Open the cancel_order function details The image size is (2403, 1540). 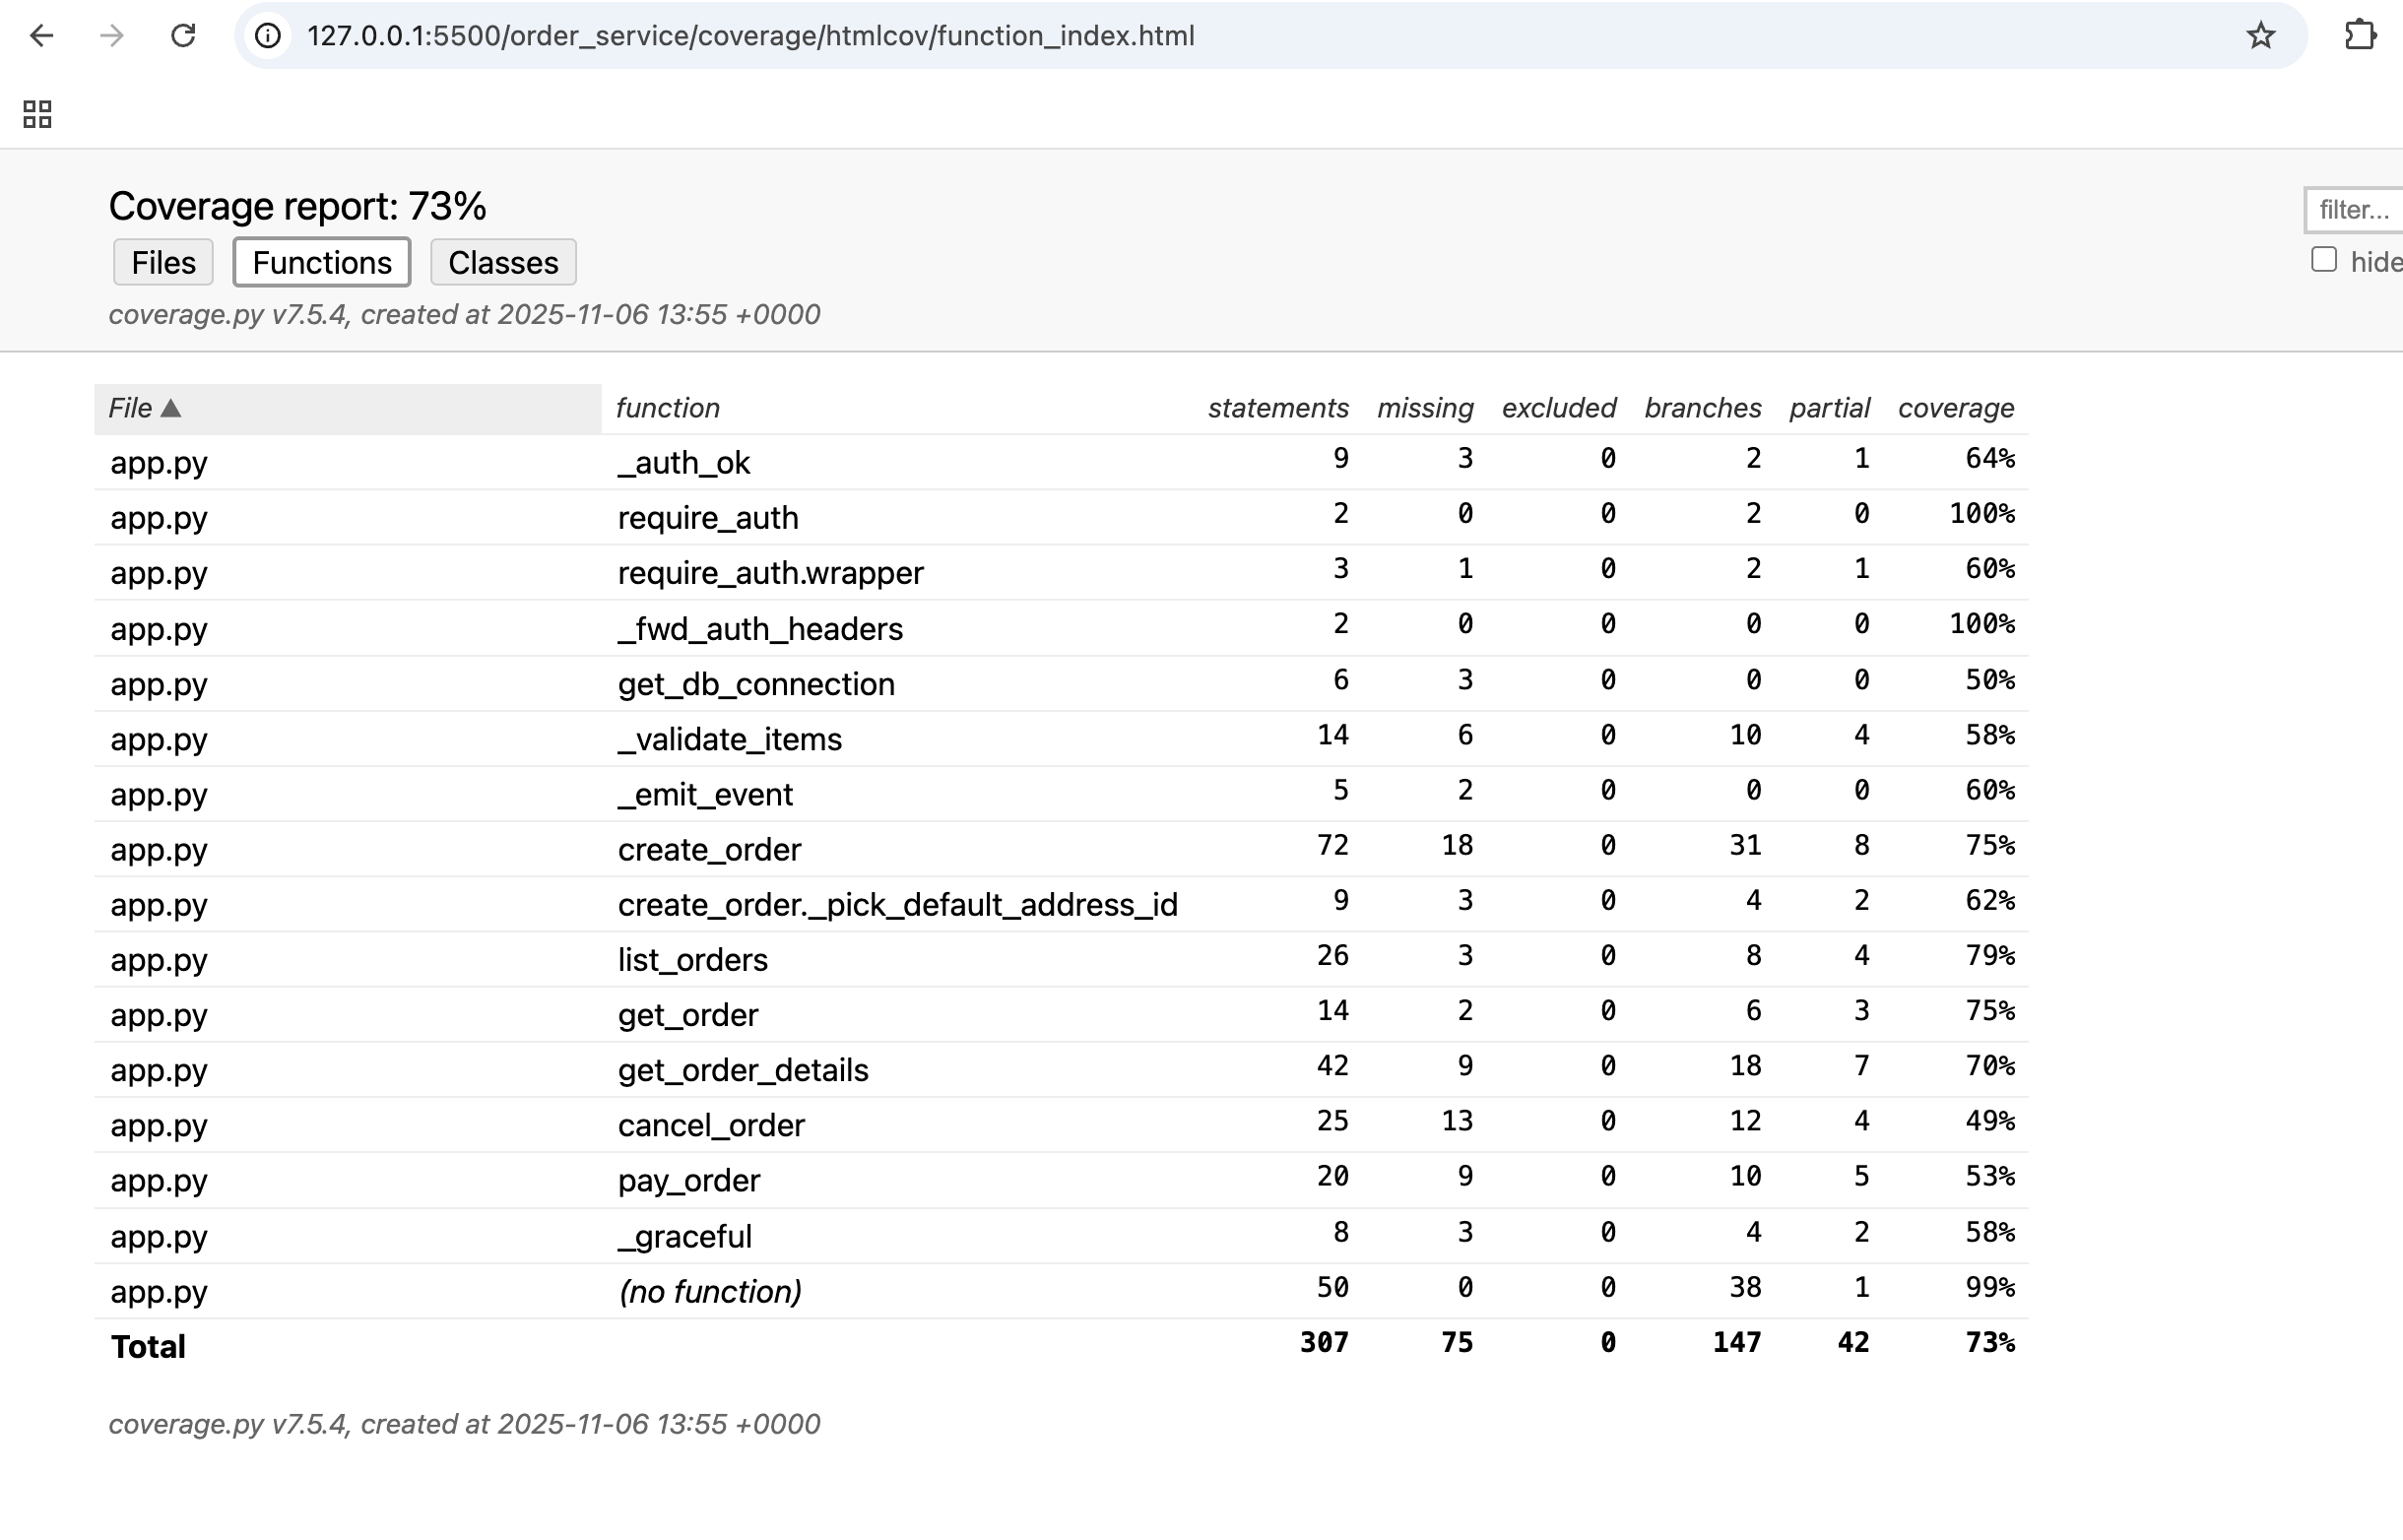coord(711,1125)
